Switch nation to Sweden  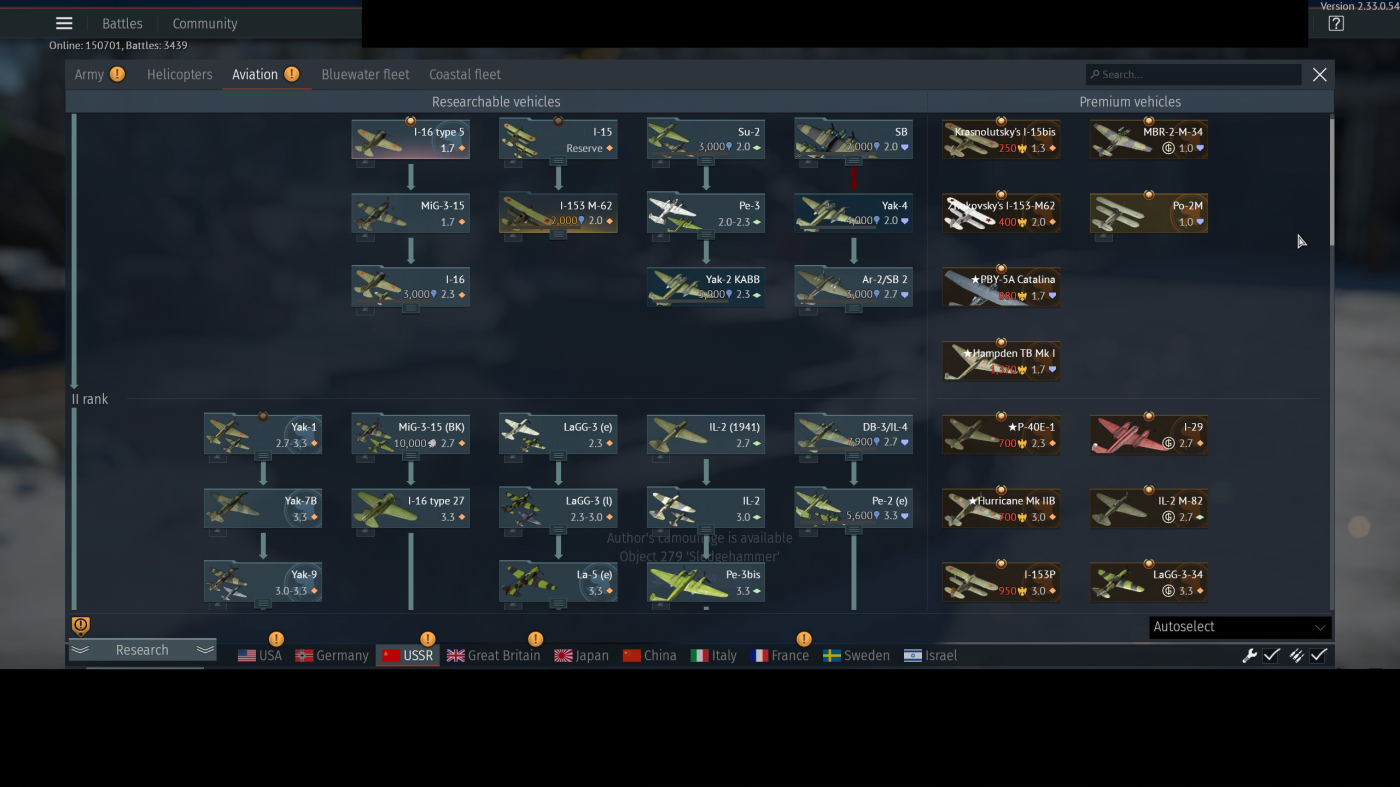(856, 656)
